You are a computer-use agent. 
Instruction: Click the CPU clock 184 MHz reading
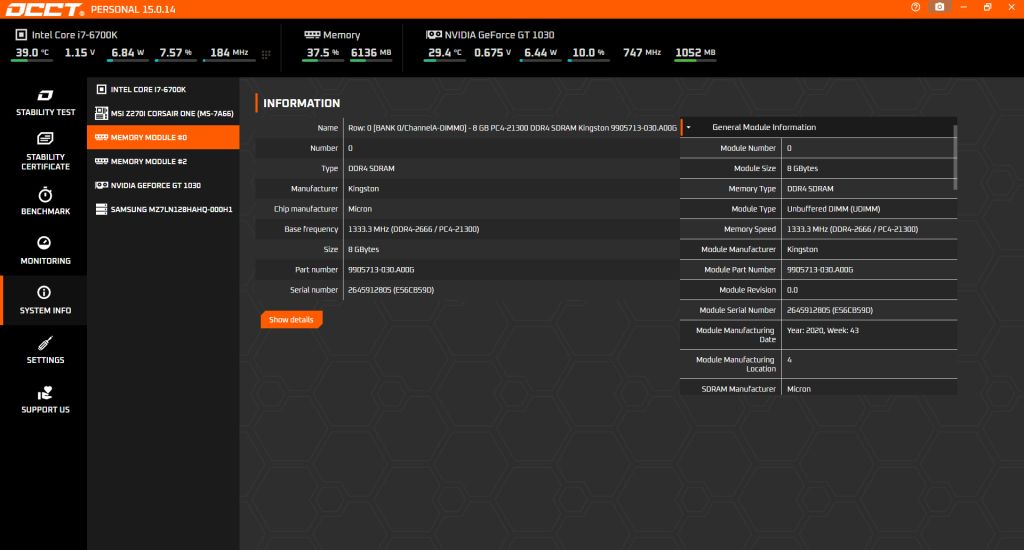click(x=229, y=53)
